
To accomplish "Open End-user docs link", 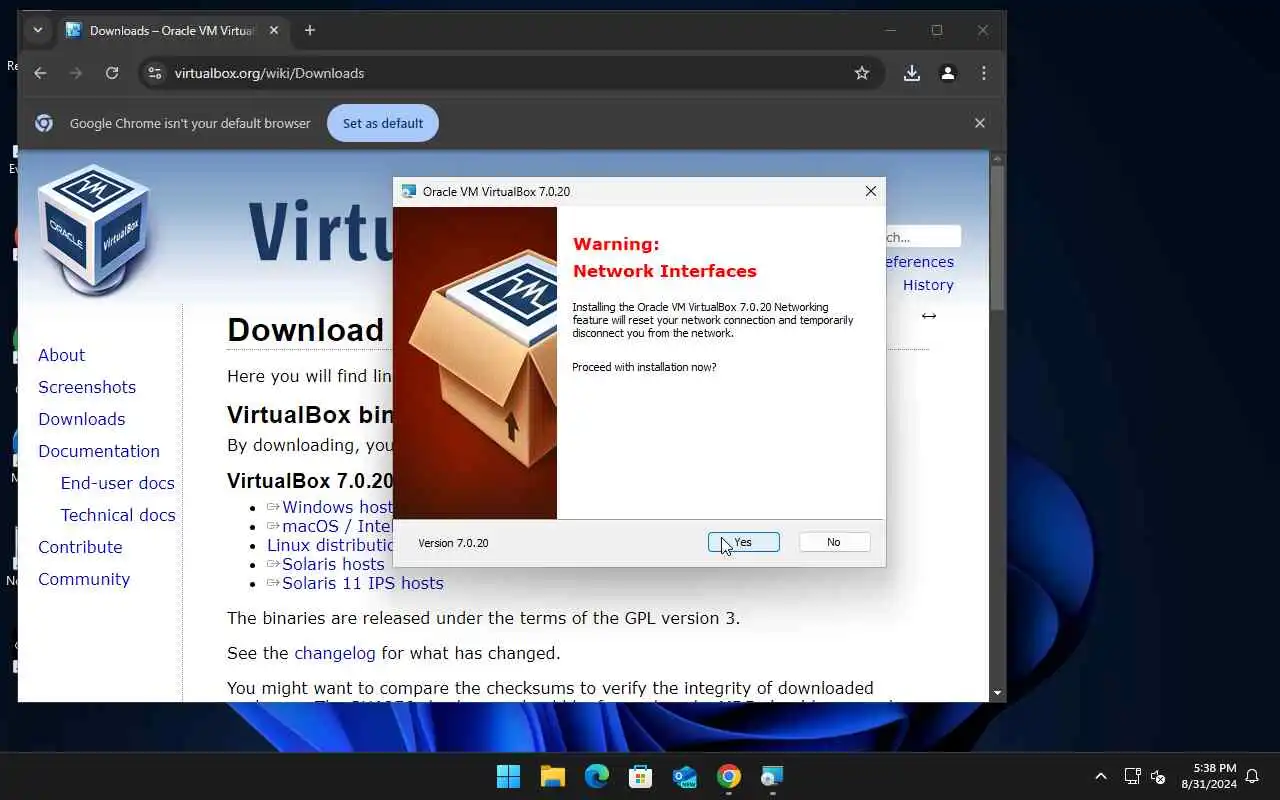I will click(118, 483).
